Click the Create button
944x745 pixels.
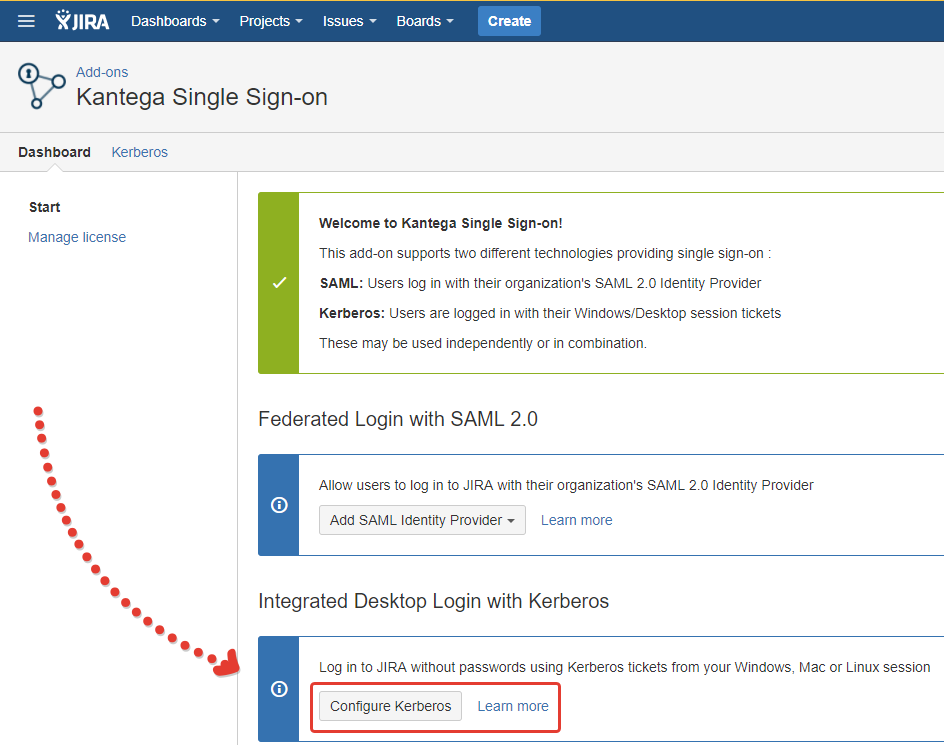[509, 21]
